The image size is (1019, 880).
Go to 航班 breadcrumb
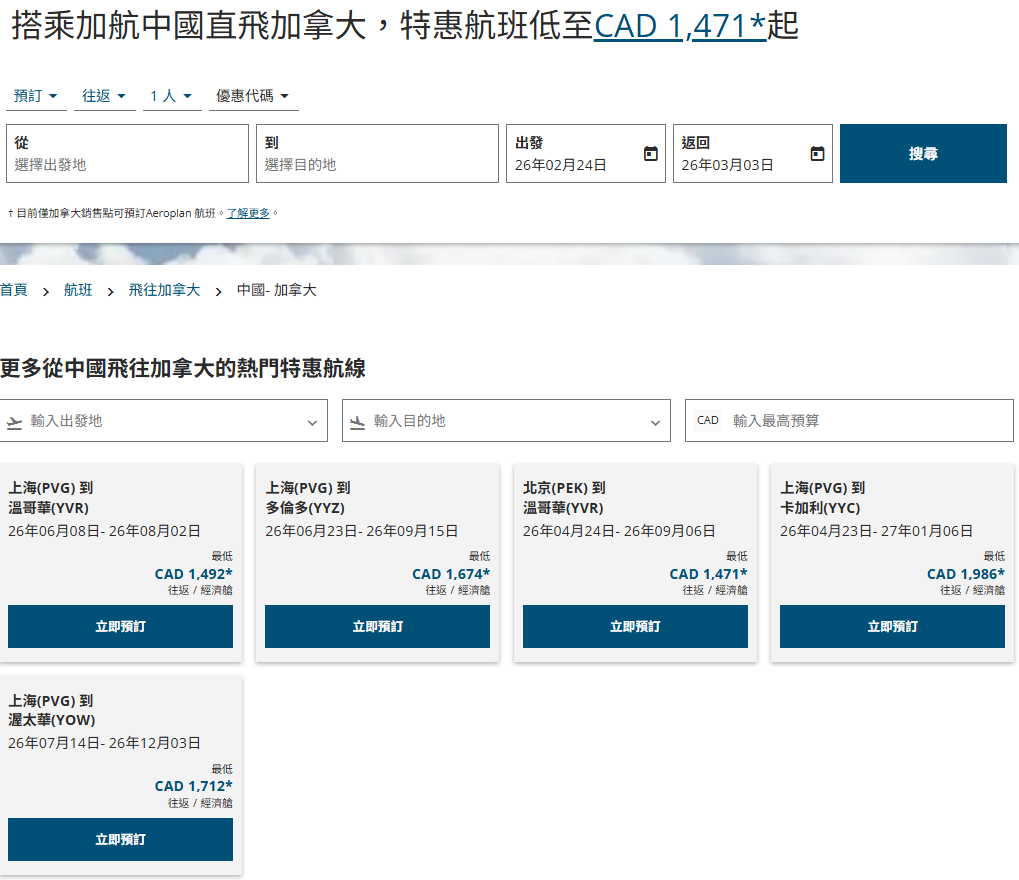tap(78, 290)
